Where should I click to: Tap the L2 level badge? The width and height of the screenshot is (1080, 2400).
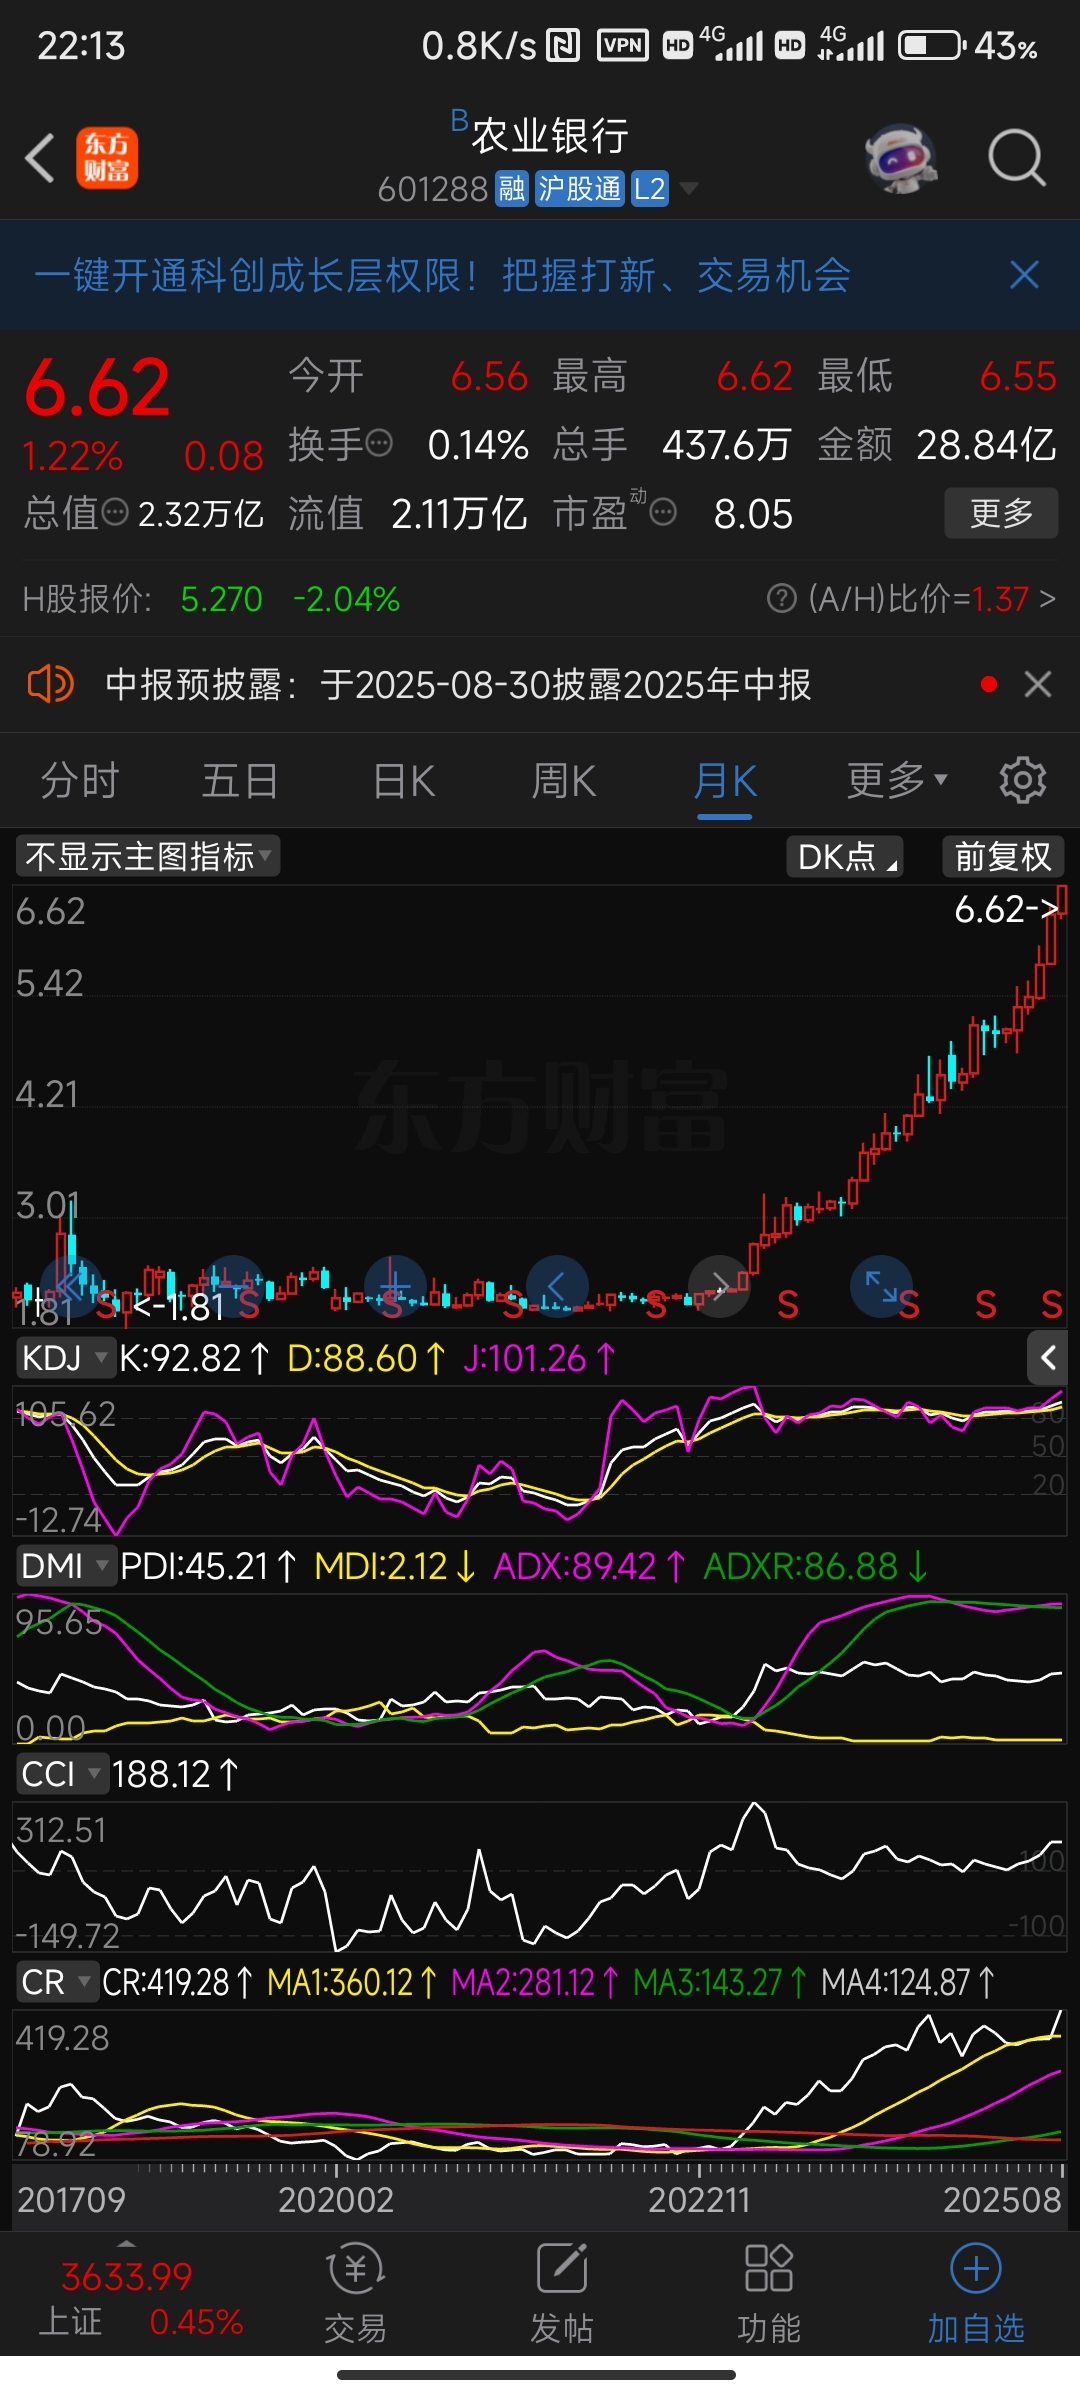click(x=649, y=188)
